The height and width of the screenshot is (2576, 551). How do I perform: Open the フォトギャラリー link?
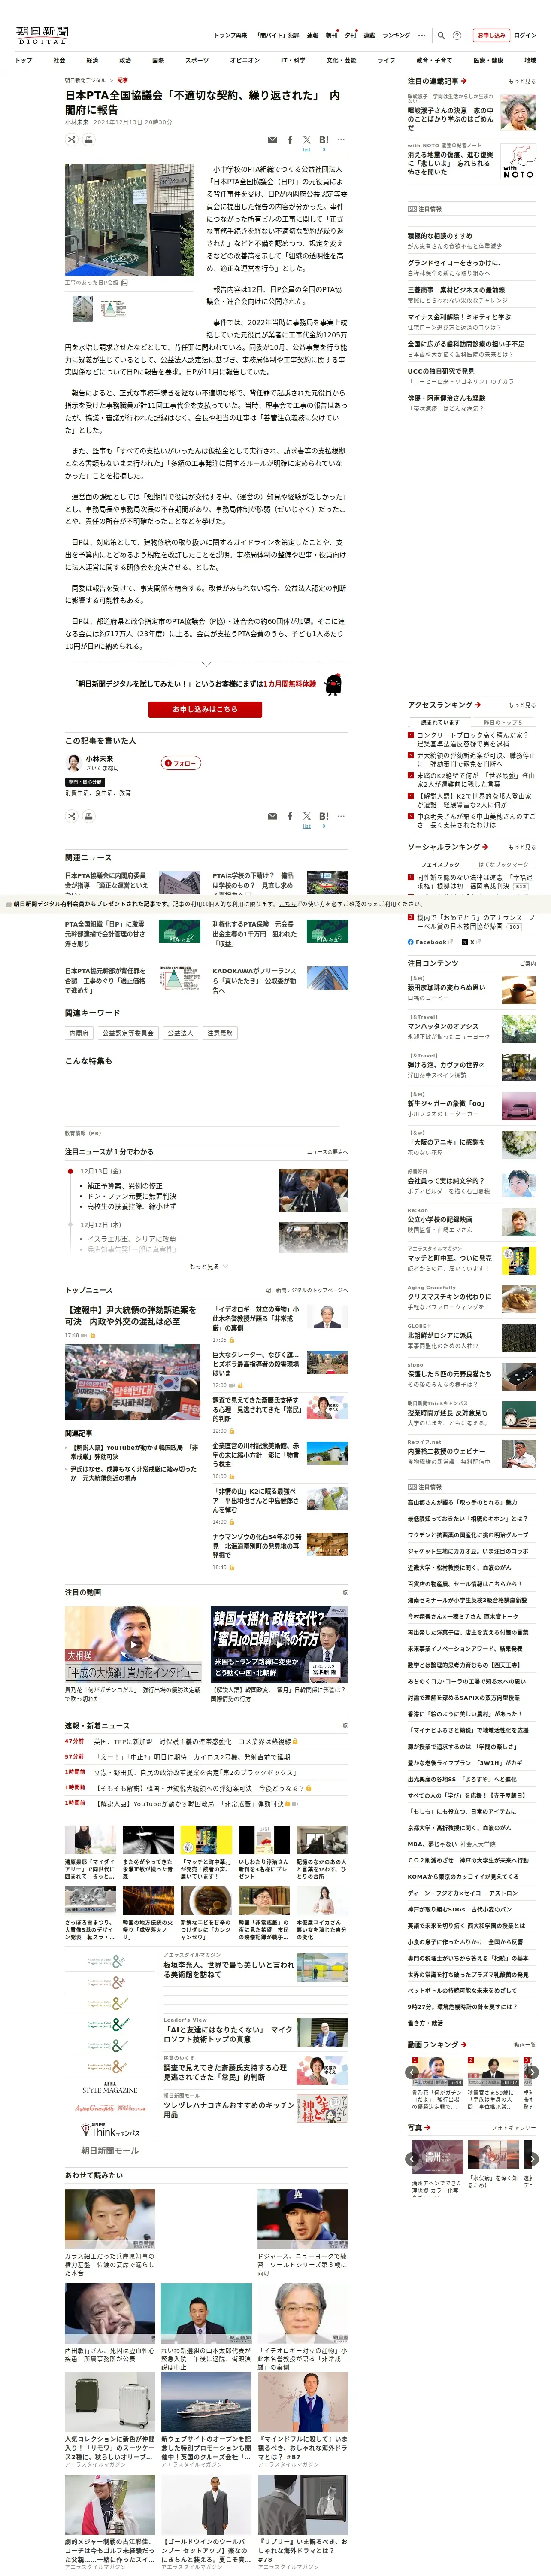tap(514, 2128)
